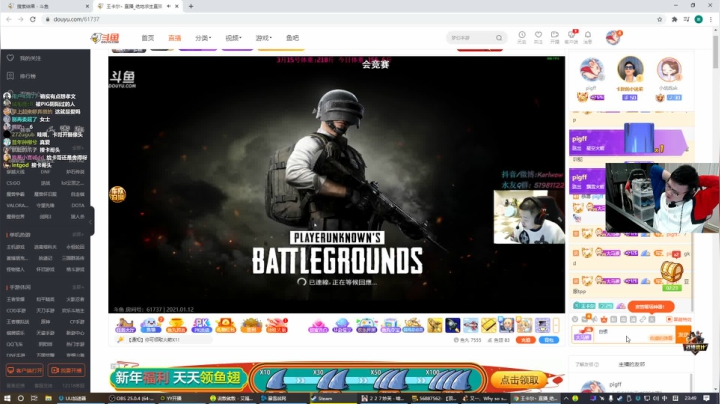The height and width of the screenshot is (404, 720).
Task: Open third-ranked contributor avatar
Action: point(669,70)
